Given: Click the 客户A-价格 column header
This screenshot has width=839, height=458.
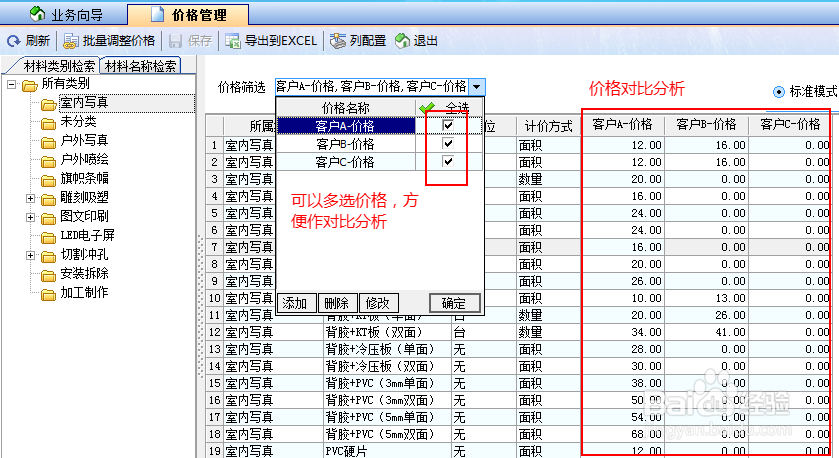Looking at the screenshot, I should pos(622,125).
